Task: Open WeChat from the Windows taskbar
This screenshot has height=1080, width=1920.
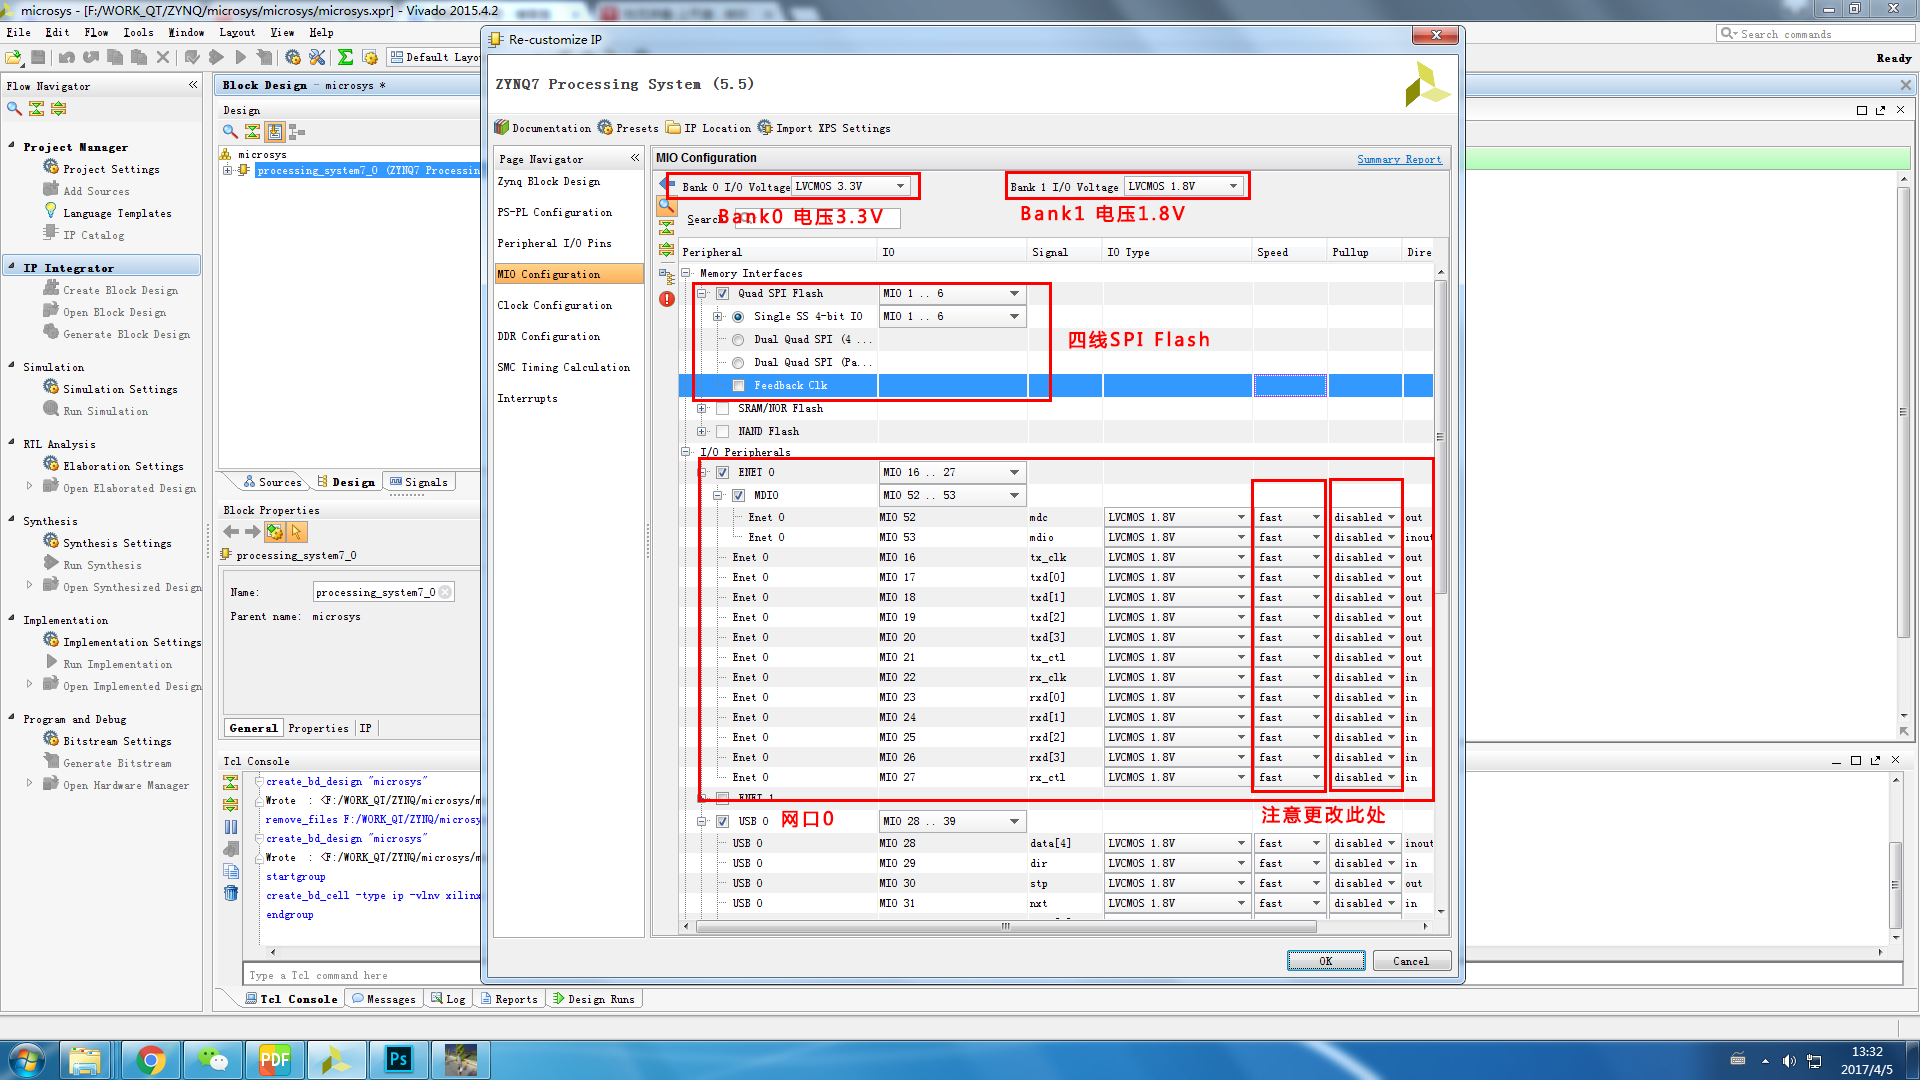Action: point(213,1059)
